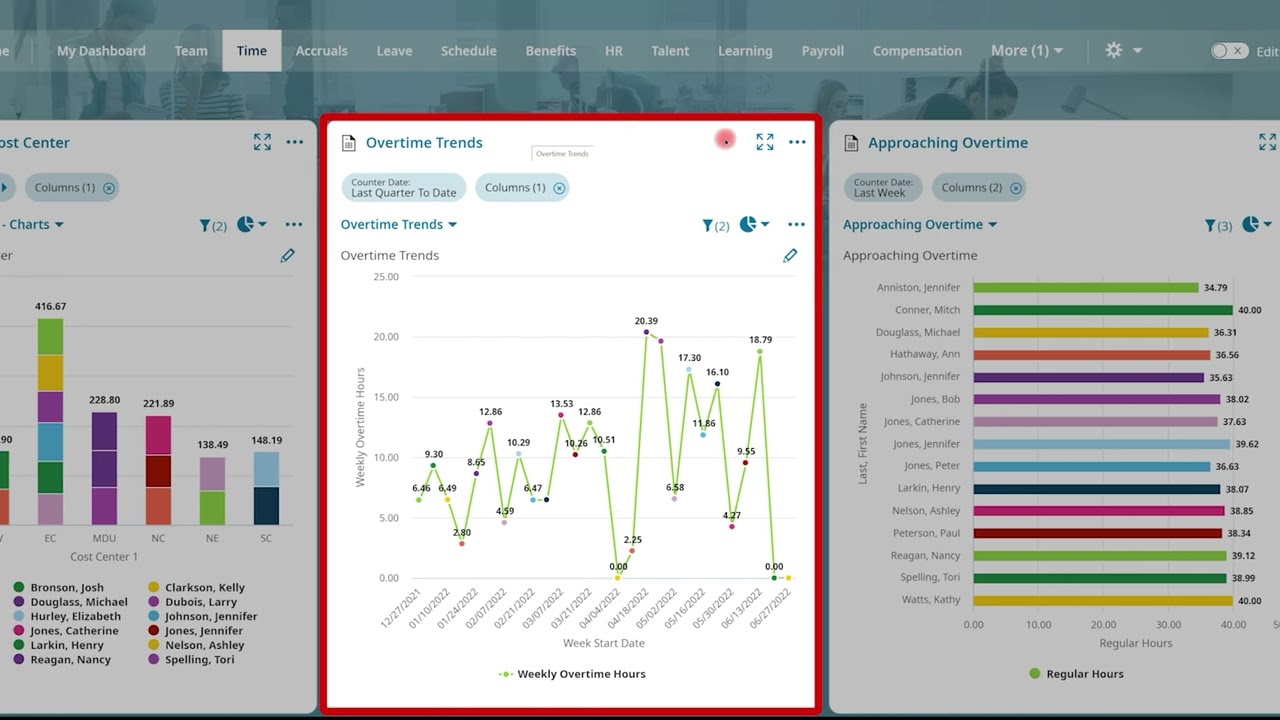The image size is (1280, 720).
Task: Open Overtime Trends panel header options menu
Action: pos(797,142)
